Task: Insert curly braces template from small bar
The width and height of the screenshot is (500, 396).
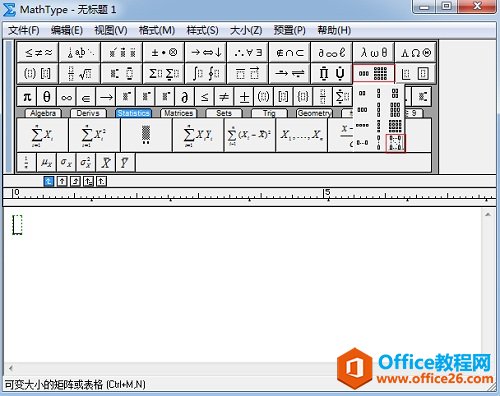Action: (303, 97)
